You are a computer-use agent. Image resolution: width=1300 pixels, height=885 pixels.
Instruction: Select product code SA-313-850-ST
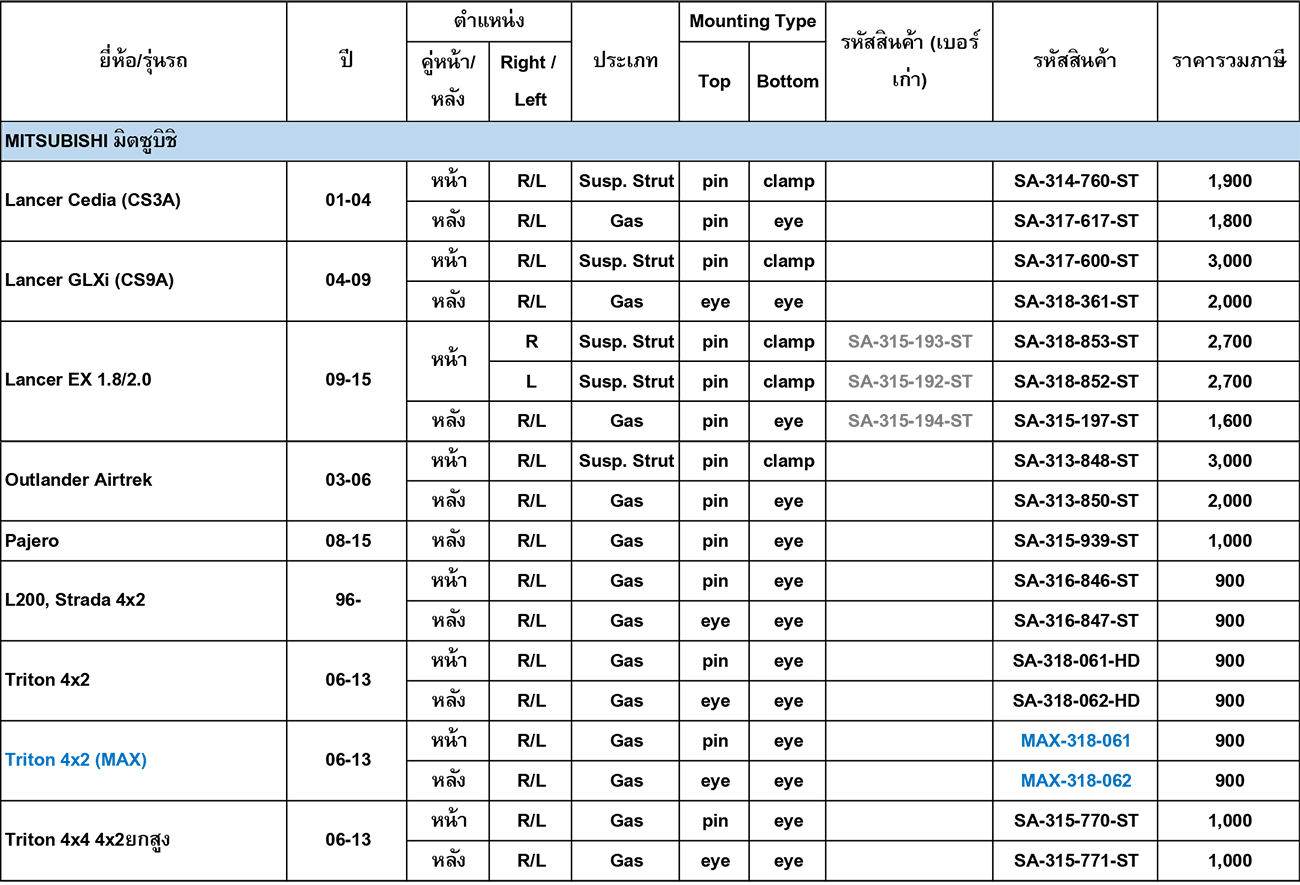click(x=1076, y=501)
